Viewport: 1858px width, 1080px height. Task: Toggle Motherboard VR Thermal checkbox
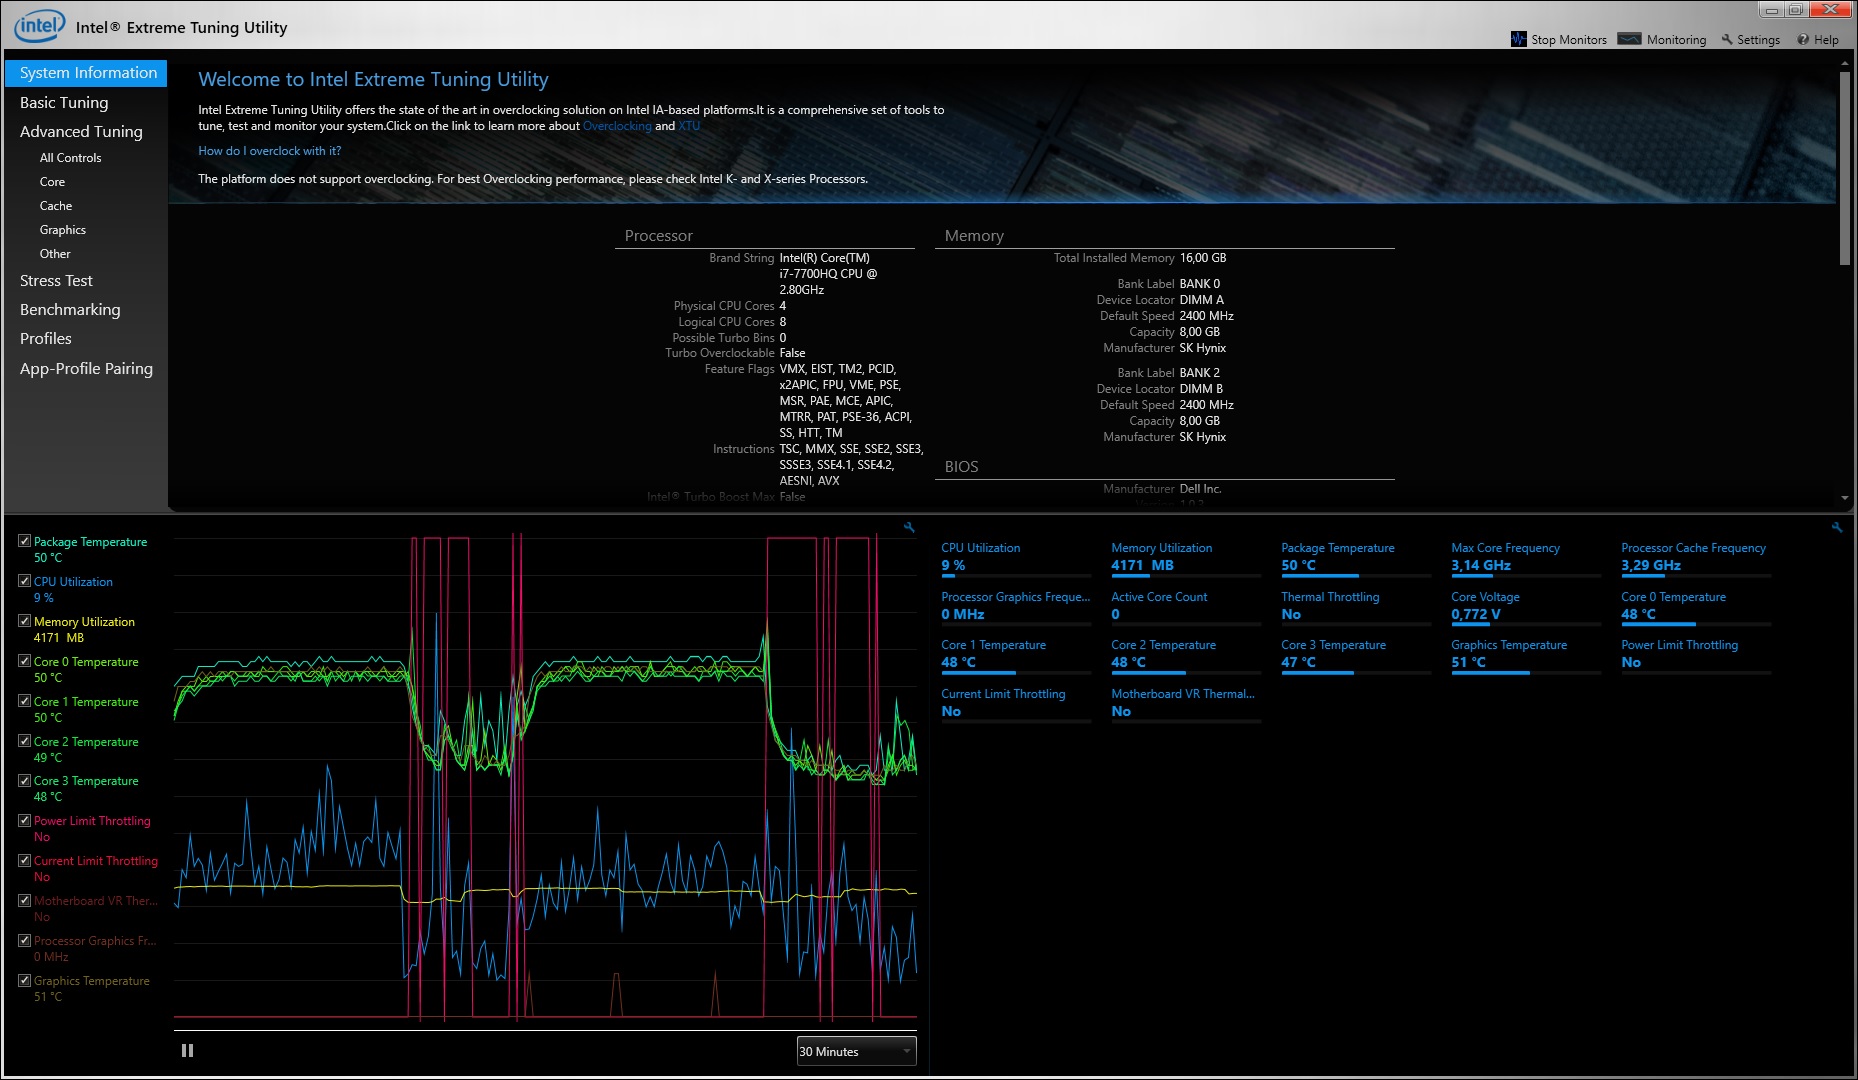25,900
